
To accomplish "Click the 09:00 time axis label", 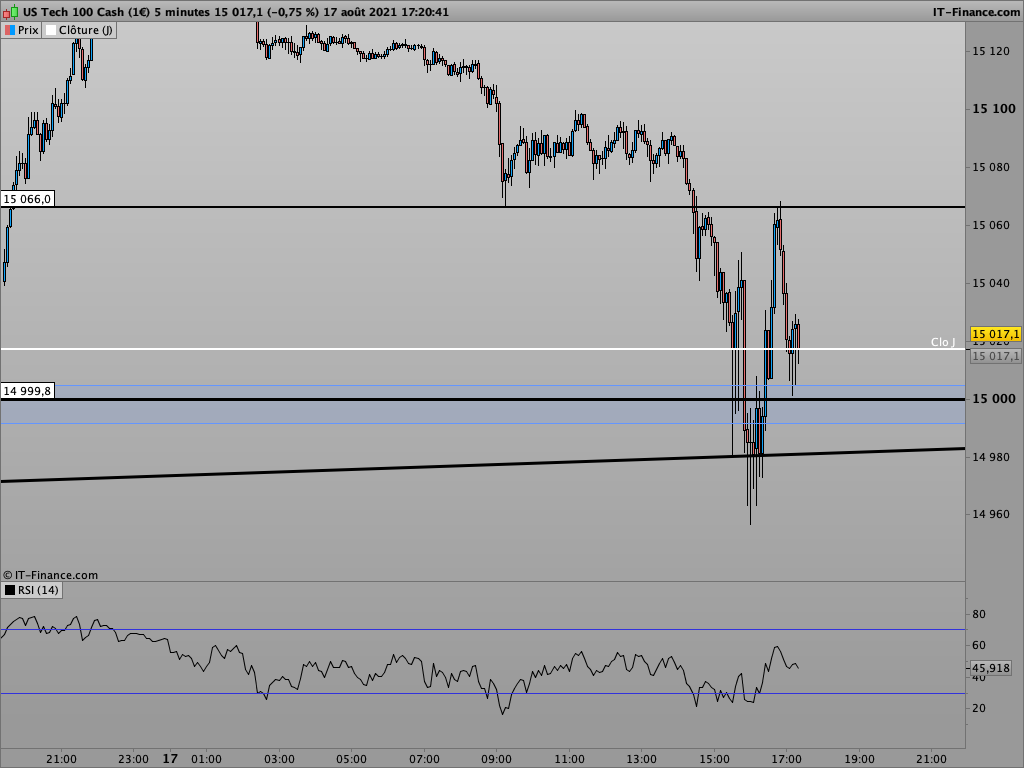I will pyautogui.click(x=496, y=759).
